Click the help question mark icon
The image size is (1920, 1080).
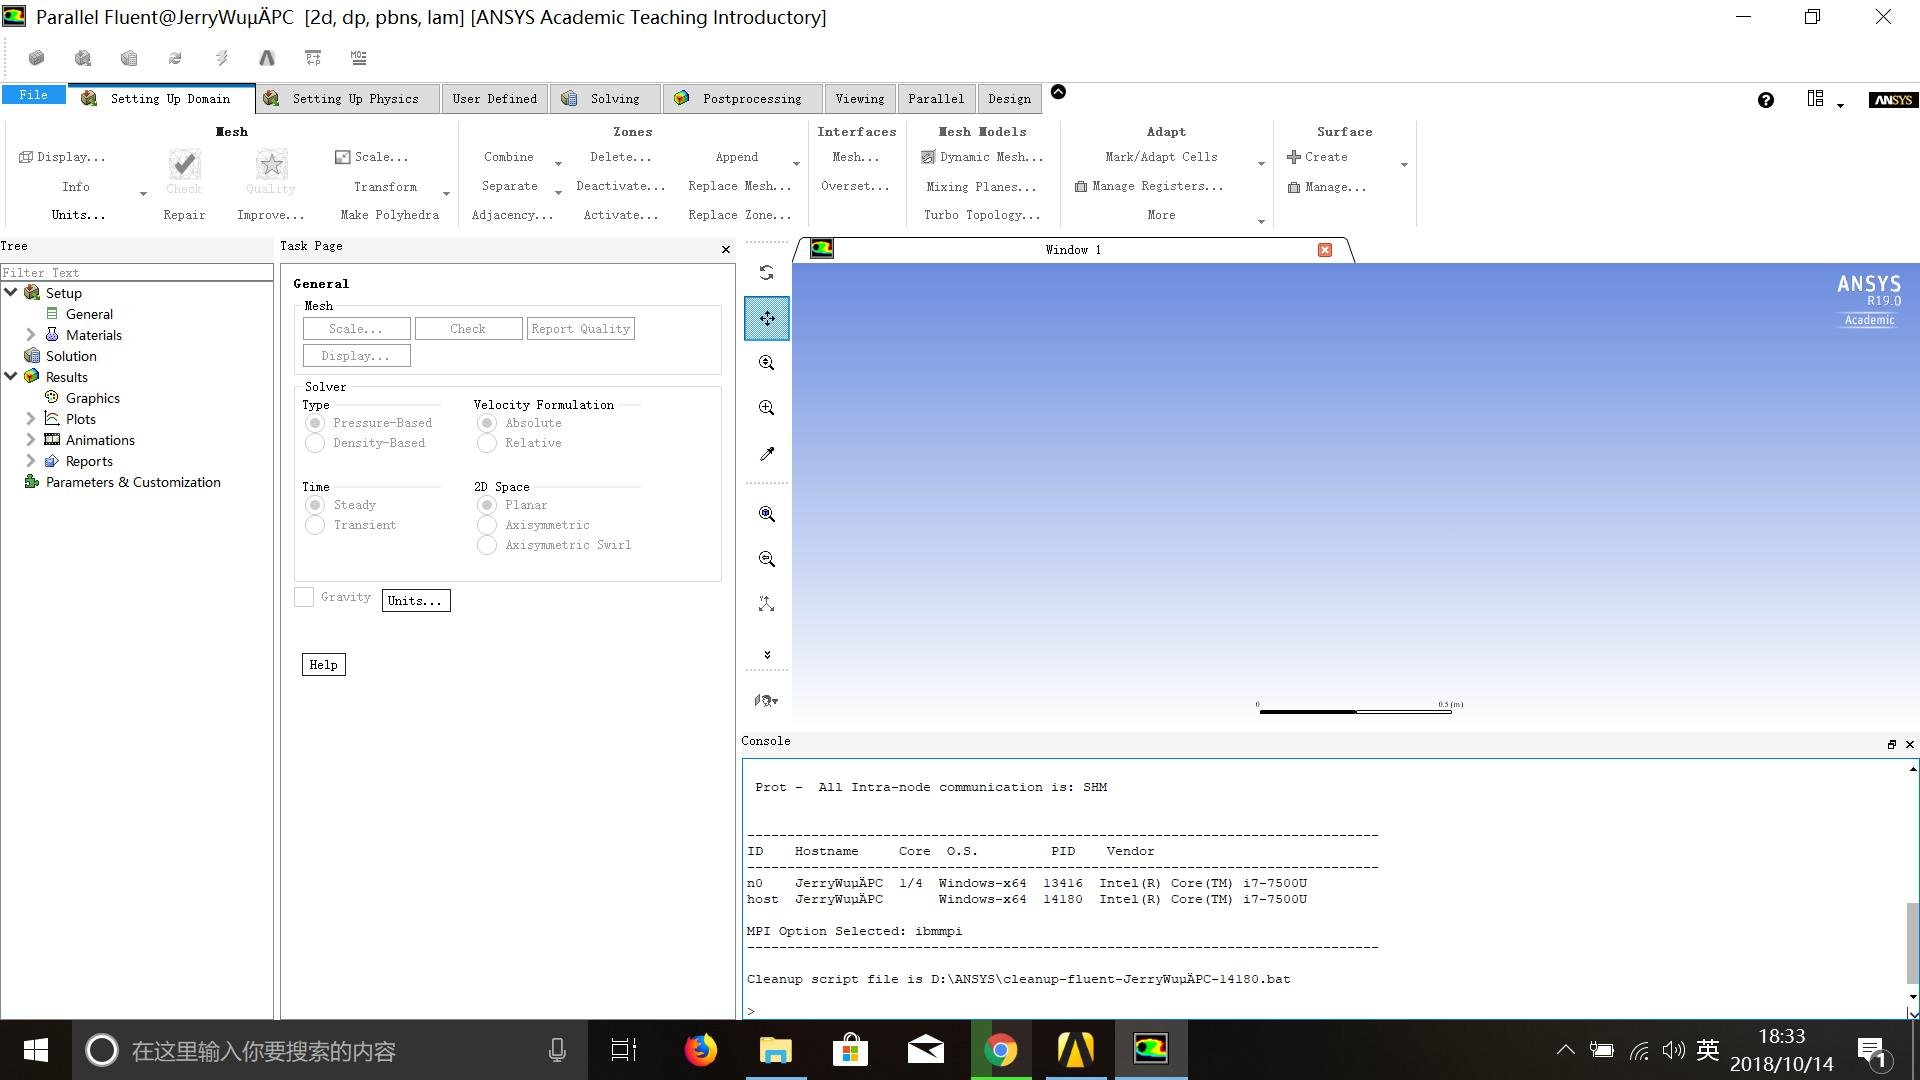[x=1766, y=100]
